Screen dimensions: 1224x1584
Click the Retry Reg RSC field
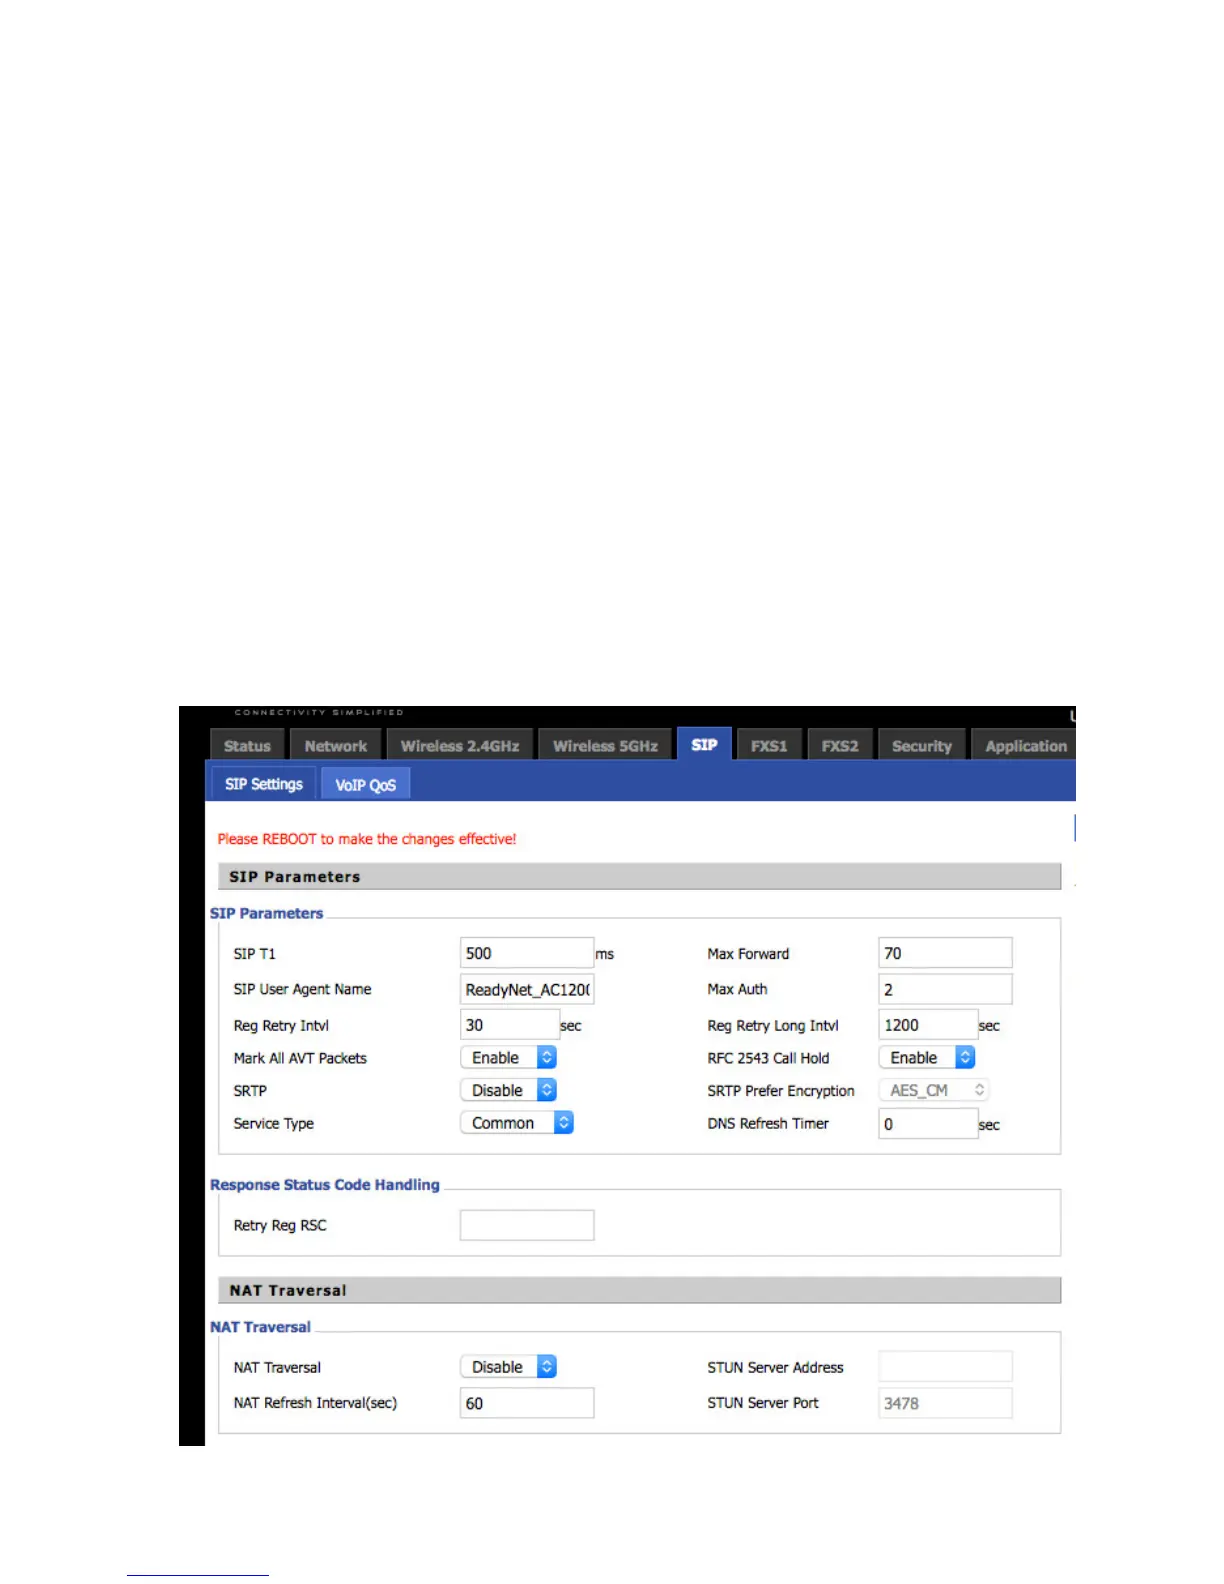tap(527, 1225)
